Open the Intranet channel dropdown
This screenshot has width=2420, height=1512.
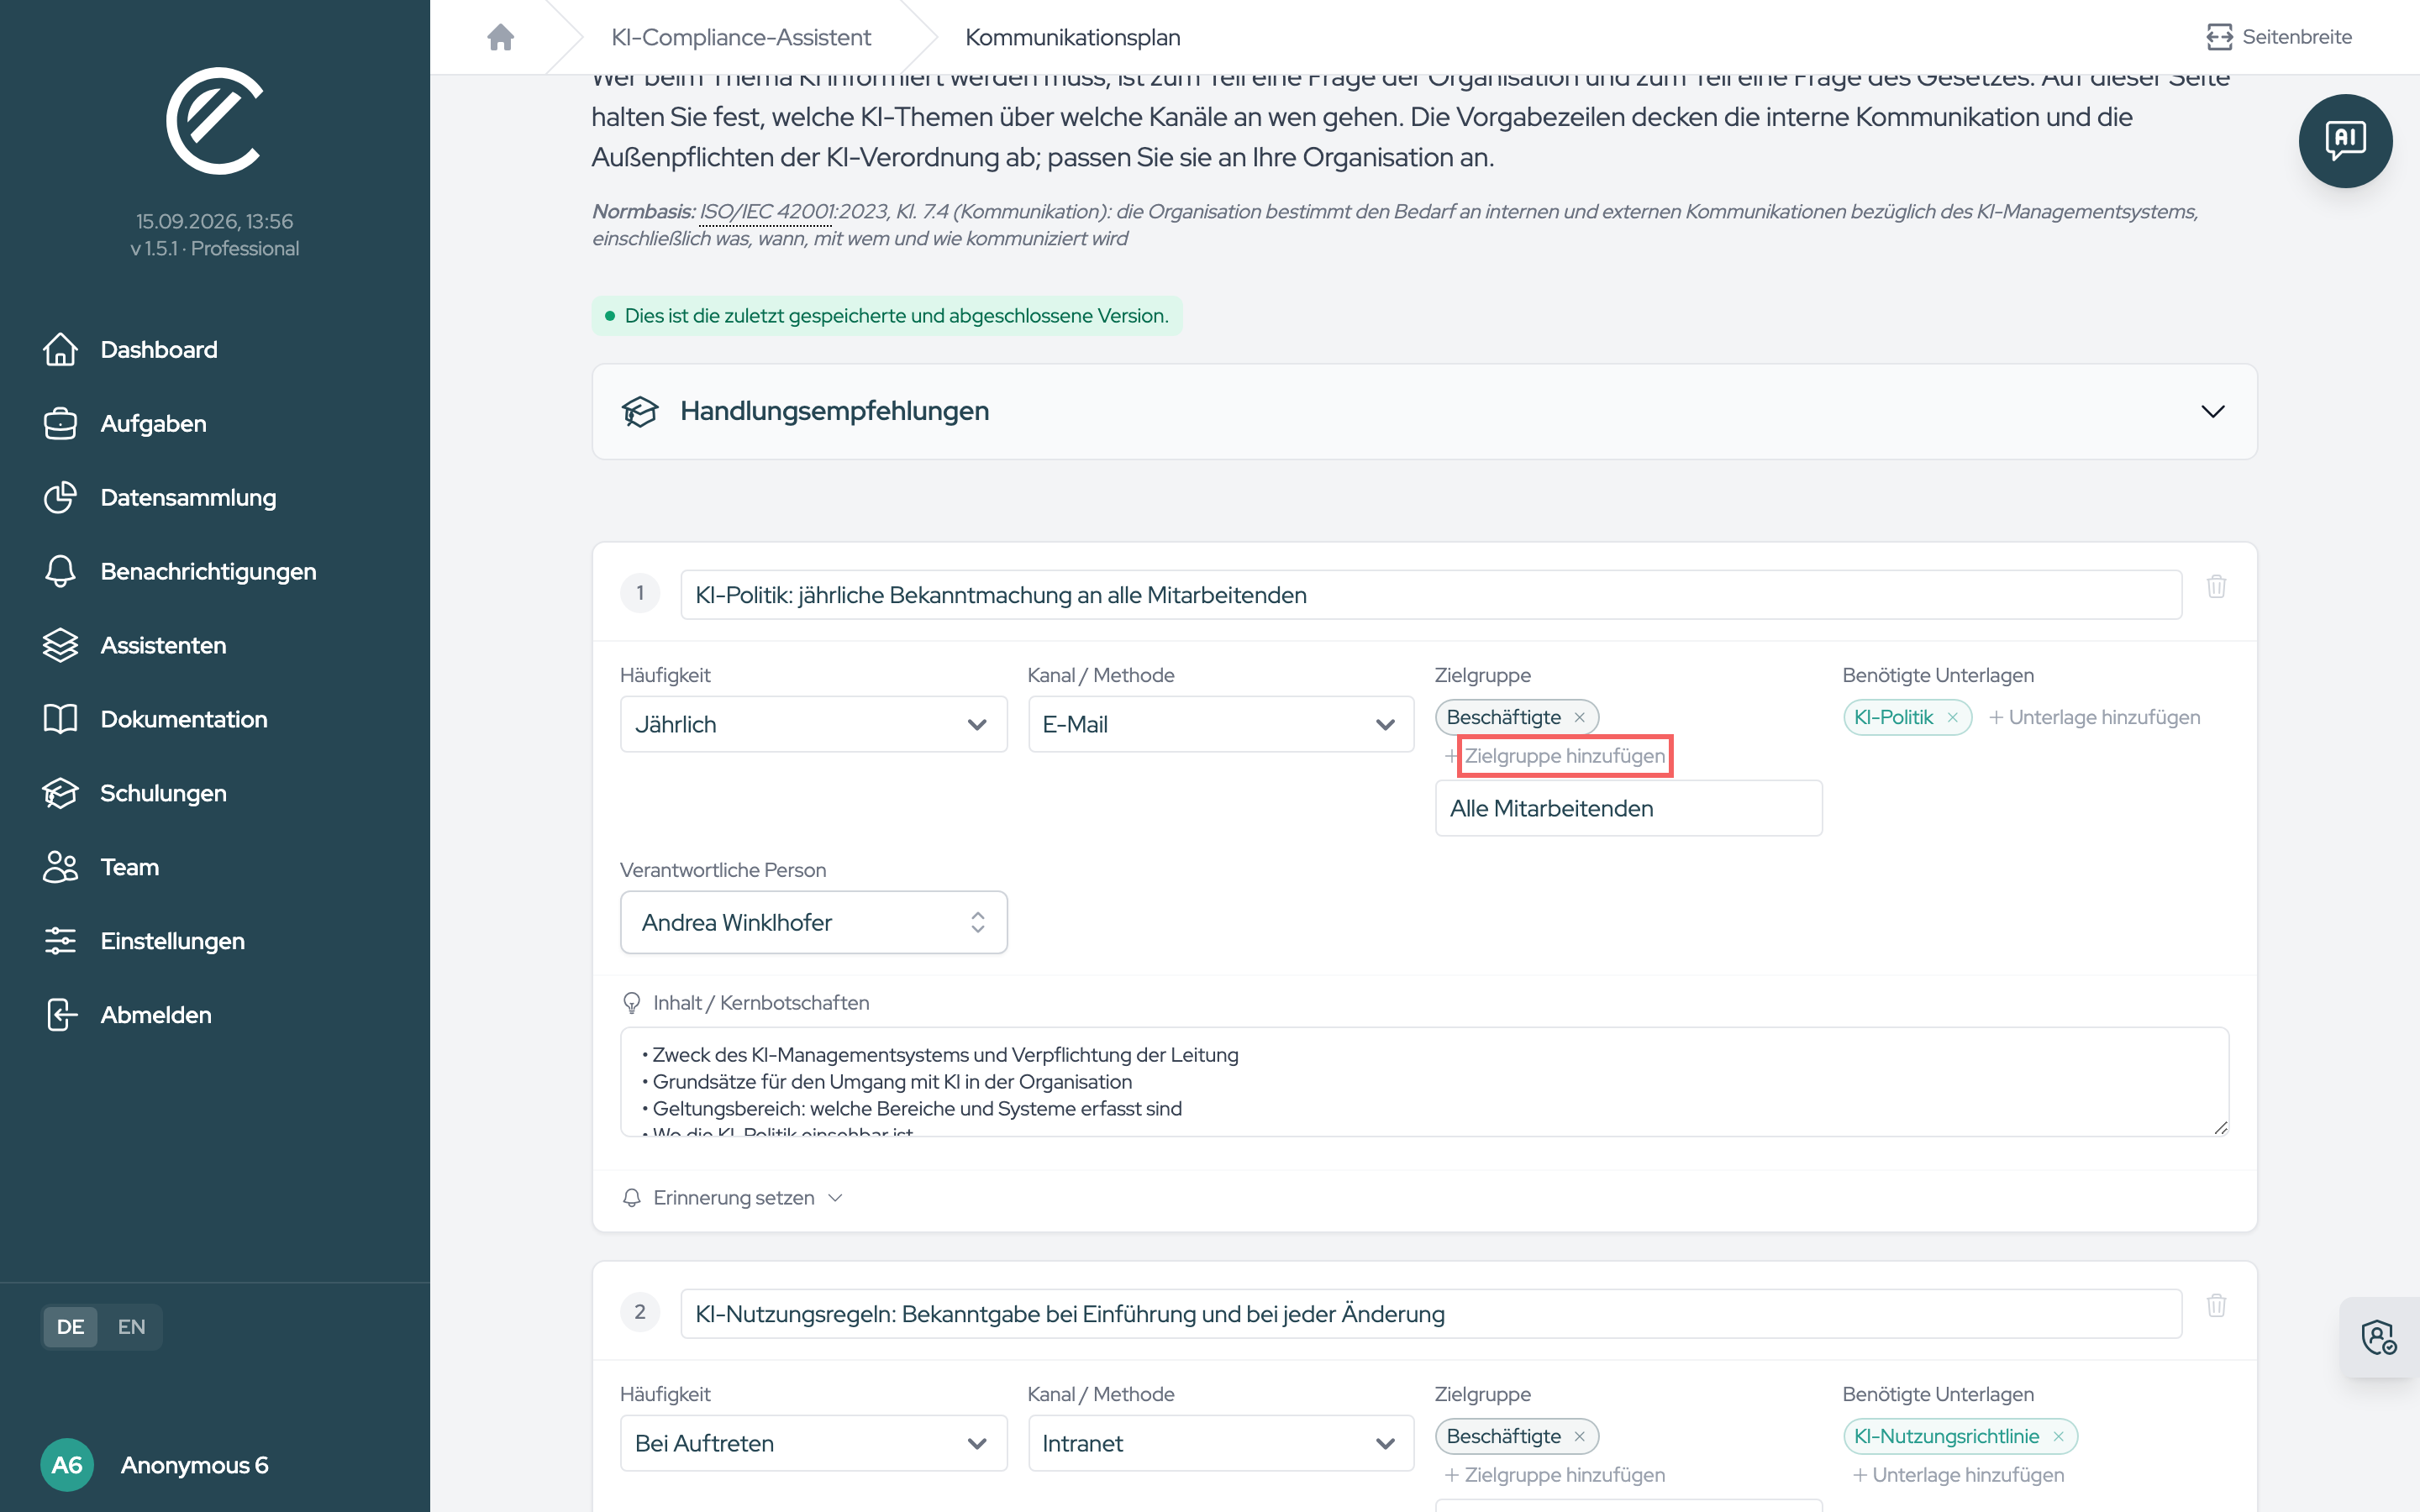[x=1220, y=1443]
